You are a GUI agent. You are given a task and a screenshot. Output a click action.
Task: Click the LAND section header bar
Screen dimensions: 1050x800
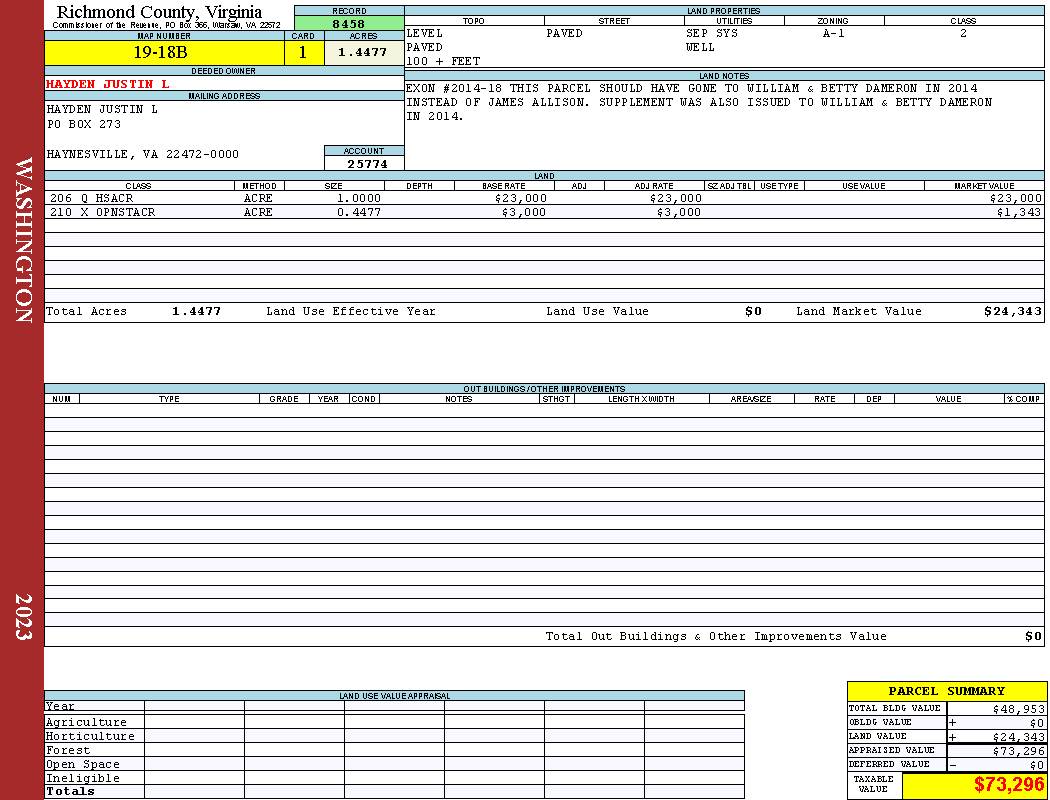point(544,176)
